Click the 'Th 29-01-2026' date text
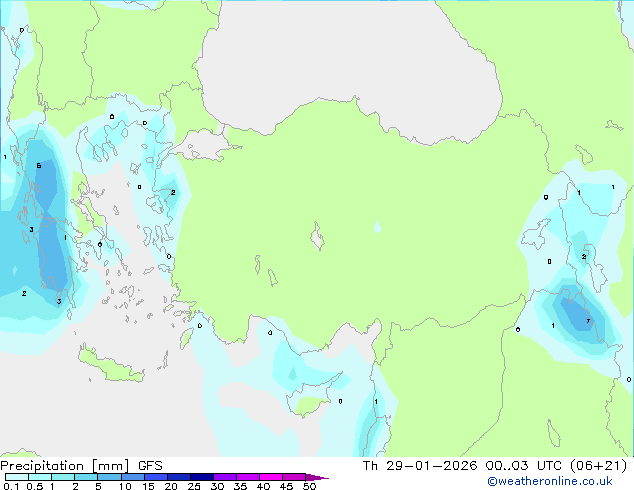634x490 pixels. (420, 466)
